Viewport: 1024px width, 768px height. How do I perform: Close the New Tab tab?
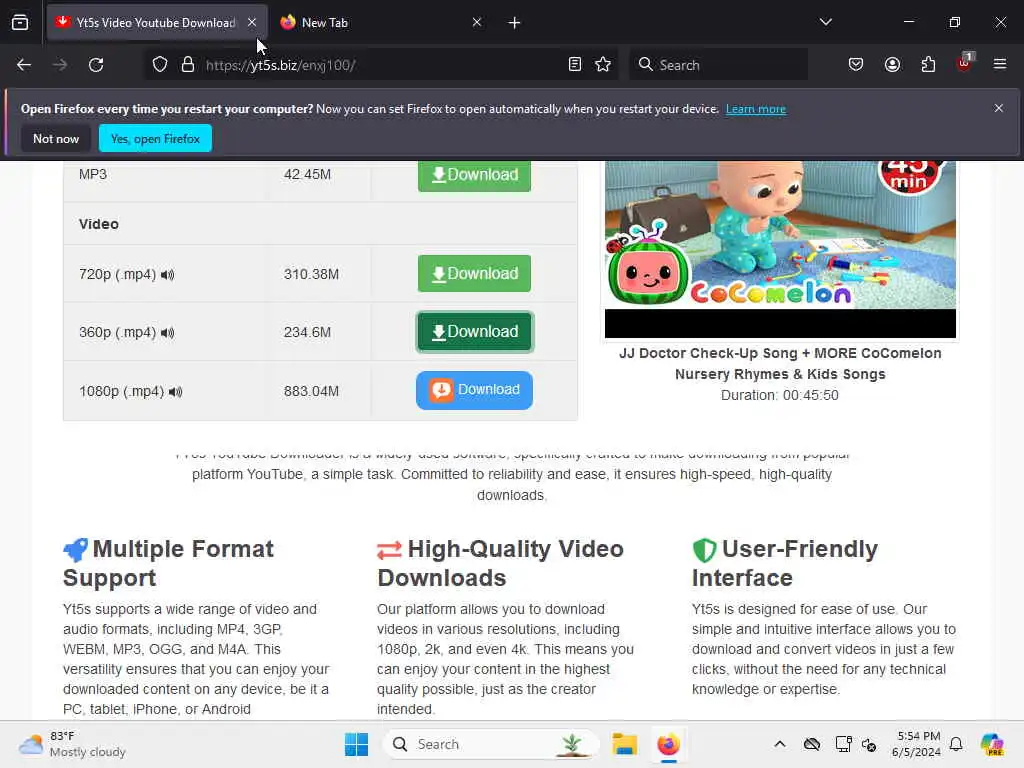click(x=477, y=23)
